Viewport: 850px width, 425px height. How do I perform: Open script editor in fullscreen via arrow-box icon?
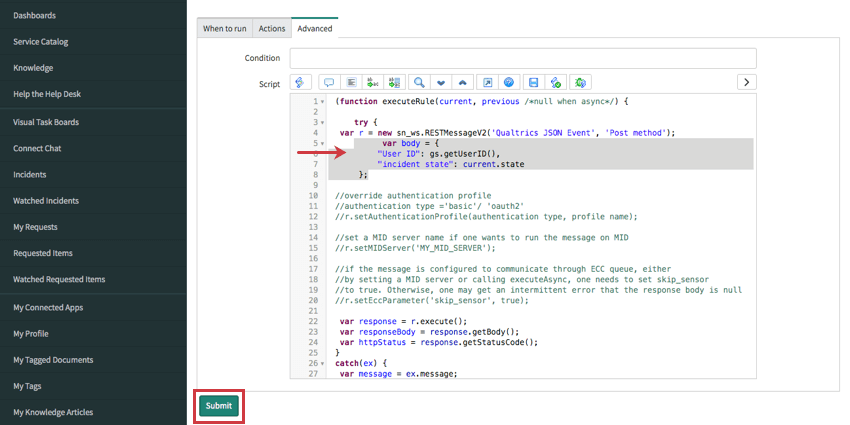[487, 82]
